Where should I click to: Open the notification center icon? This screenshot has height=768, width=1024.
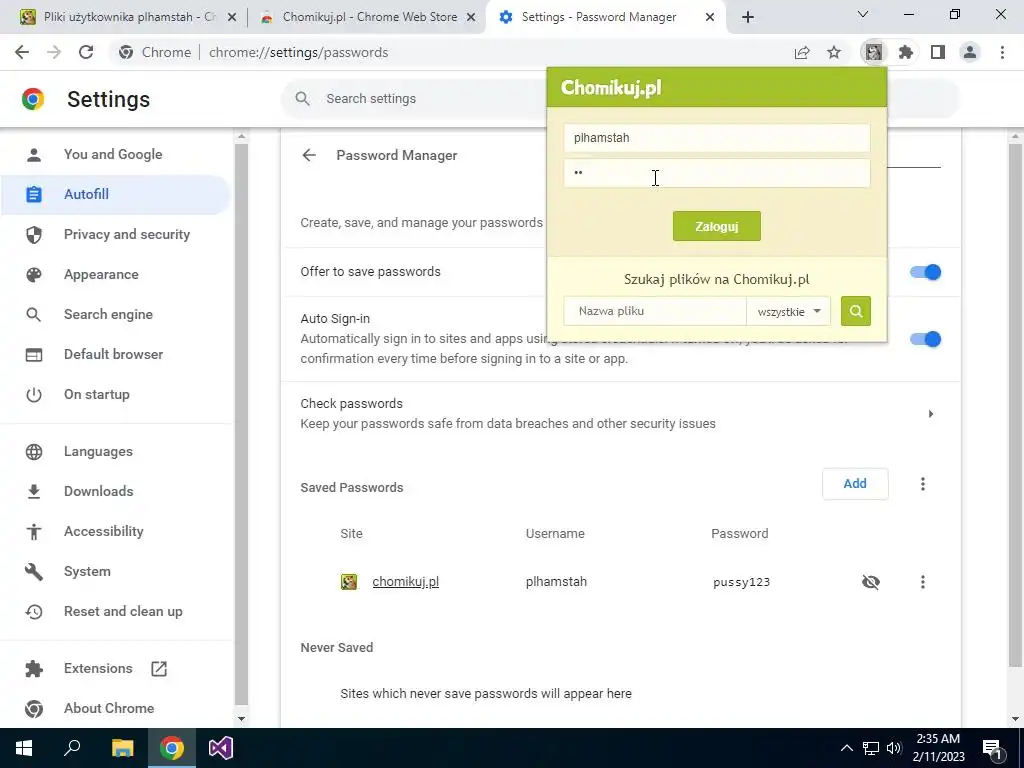coord(992,748)
